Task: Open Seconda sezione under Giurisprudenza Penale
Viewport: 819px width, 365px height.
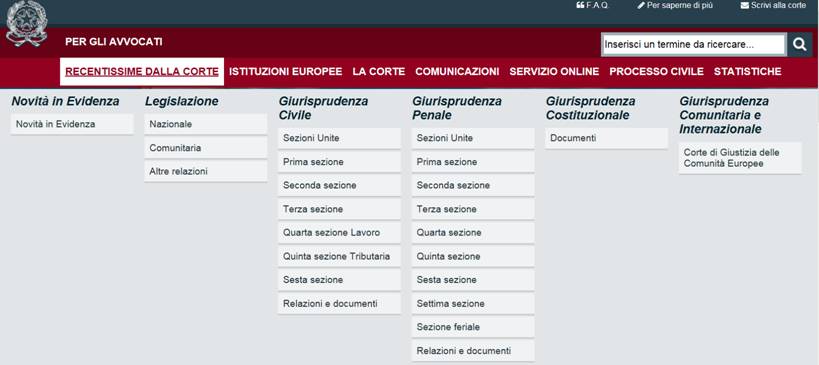Action: click(473, 185)
